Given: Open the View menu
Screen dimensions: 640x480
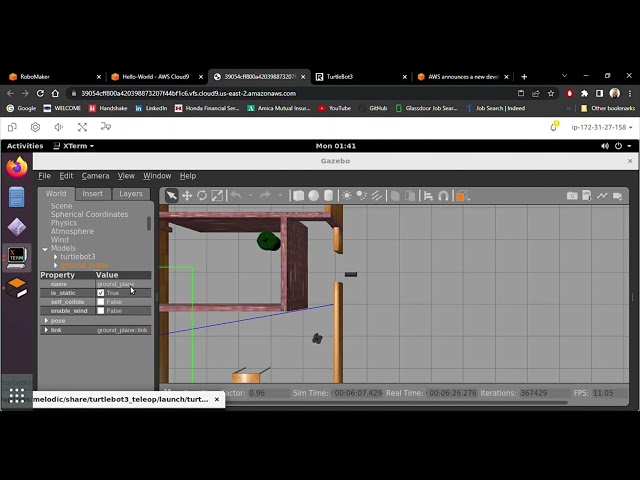Looking at the screenshot, I should tap(126, 176).
